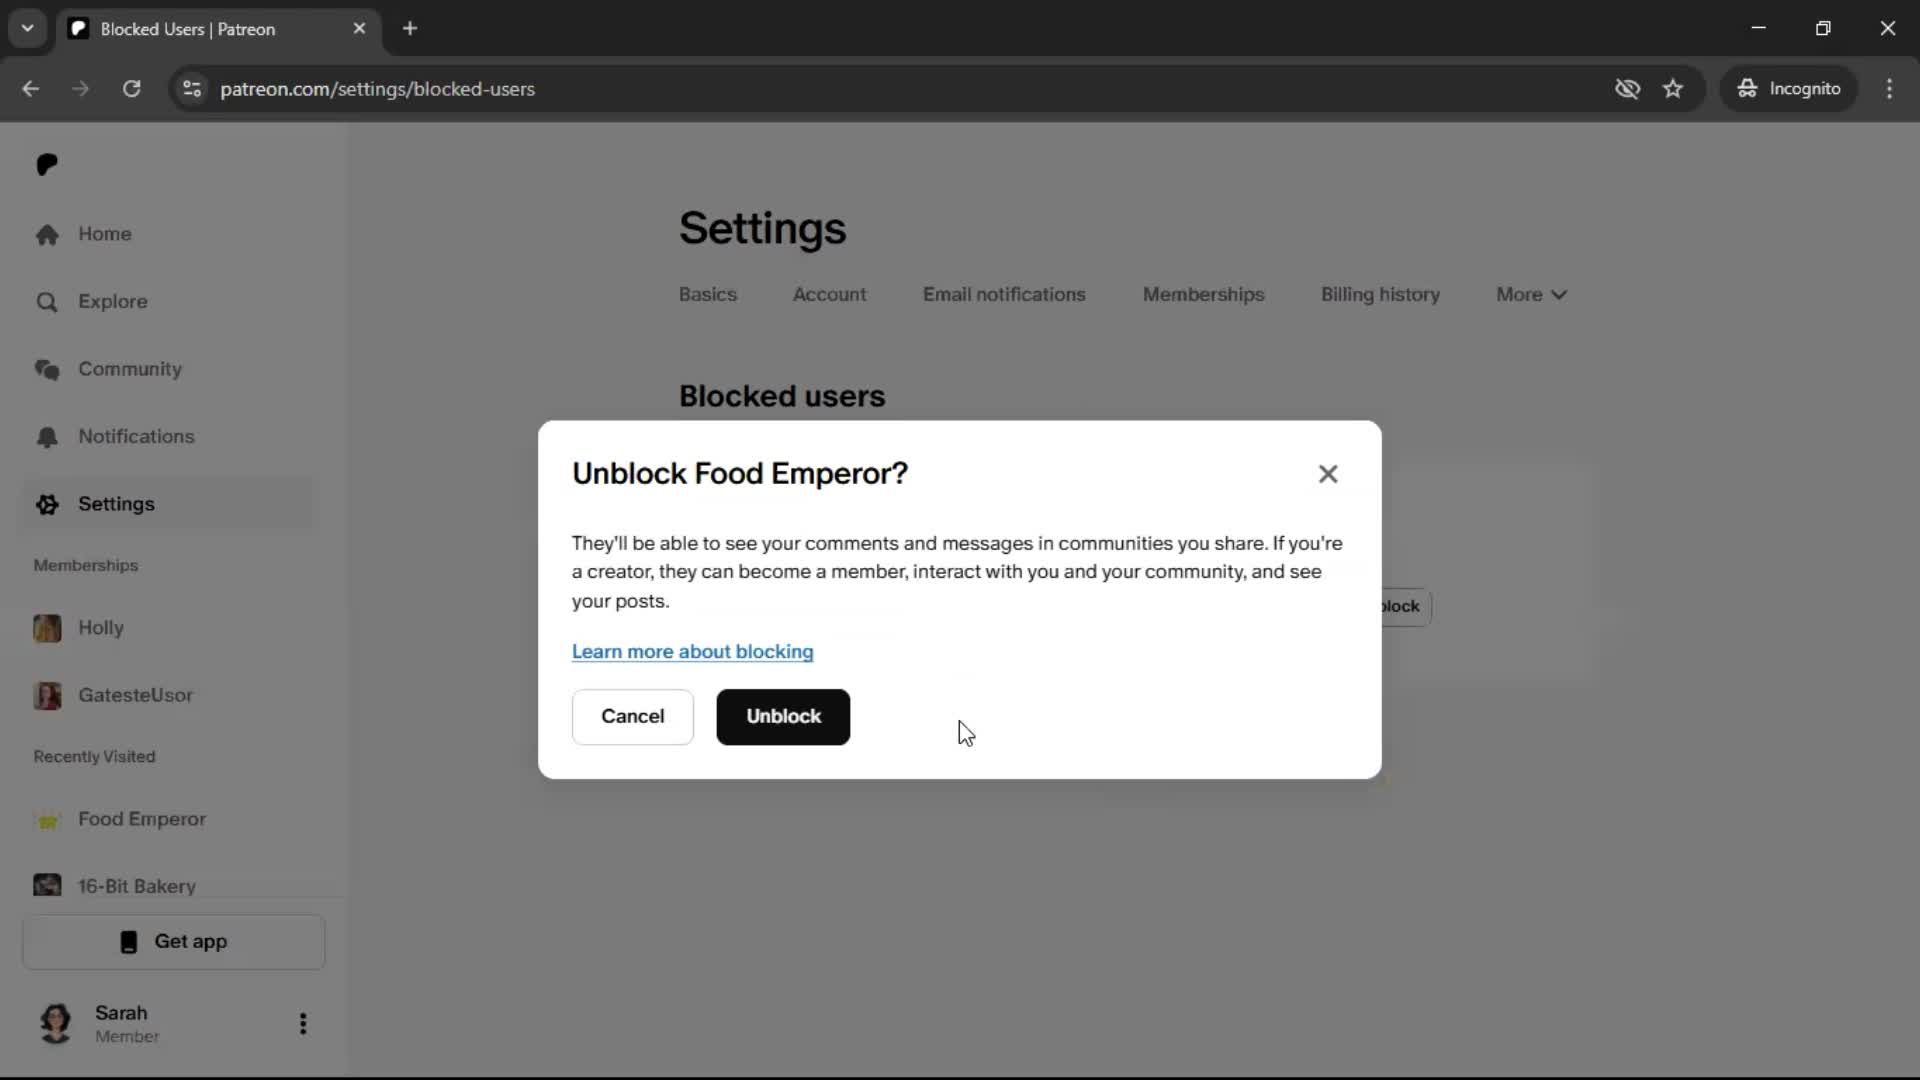
Task: Click the Get app button
Action: coord(174,941)
